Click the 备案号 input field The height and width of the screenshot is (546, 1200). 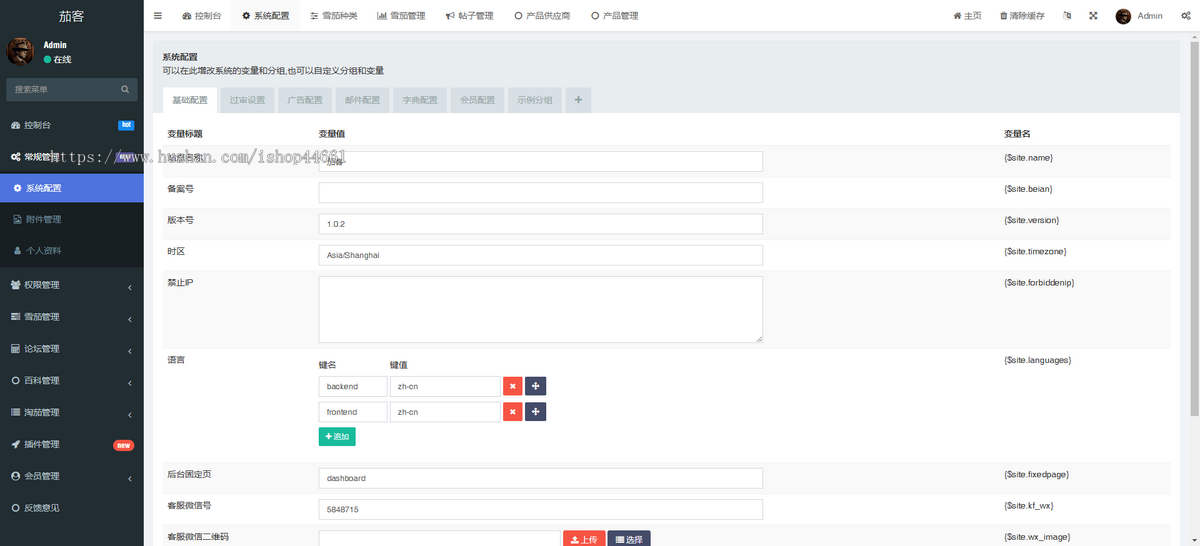[x=541, y=192]
